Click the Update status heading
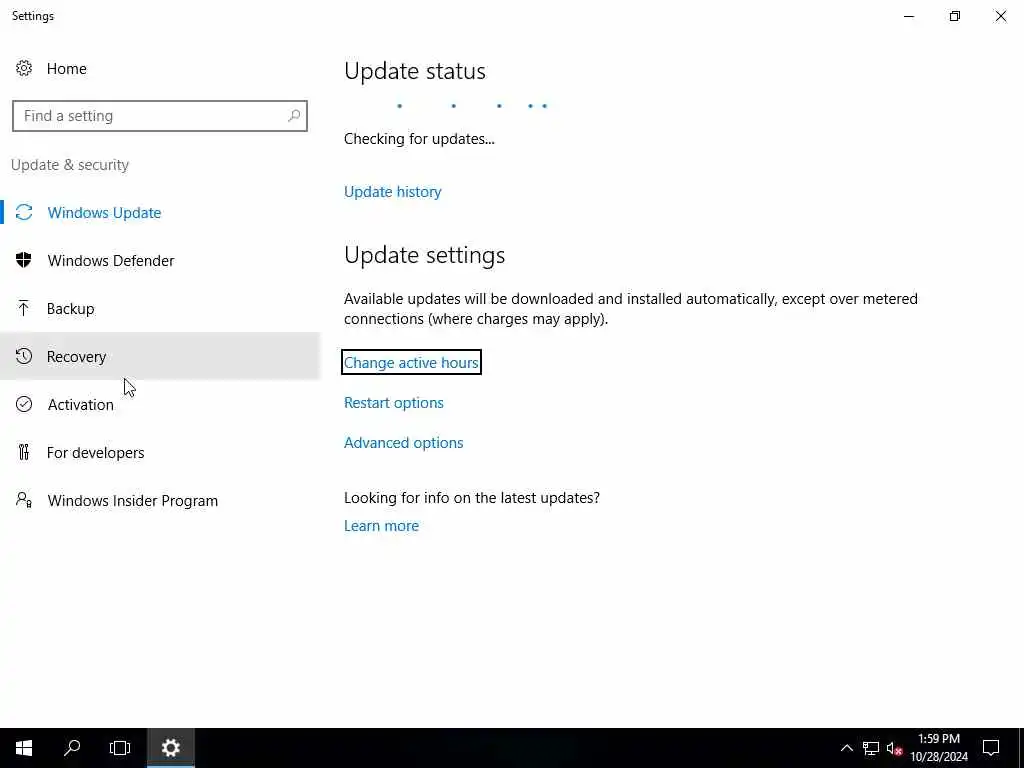 (415, 71)
